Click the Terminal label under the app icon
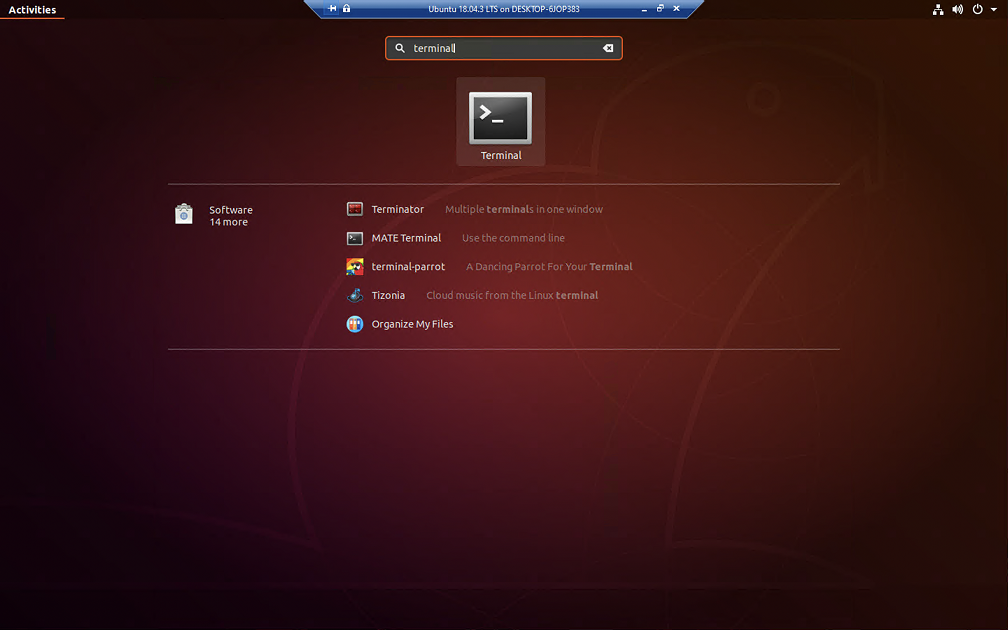The height and width of the screenshot is (630, 1008). [x=501, y=156]
